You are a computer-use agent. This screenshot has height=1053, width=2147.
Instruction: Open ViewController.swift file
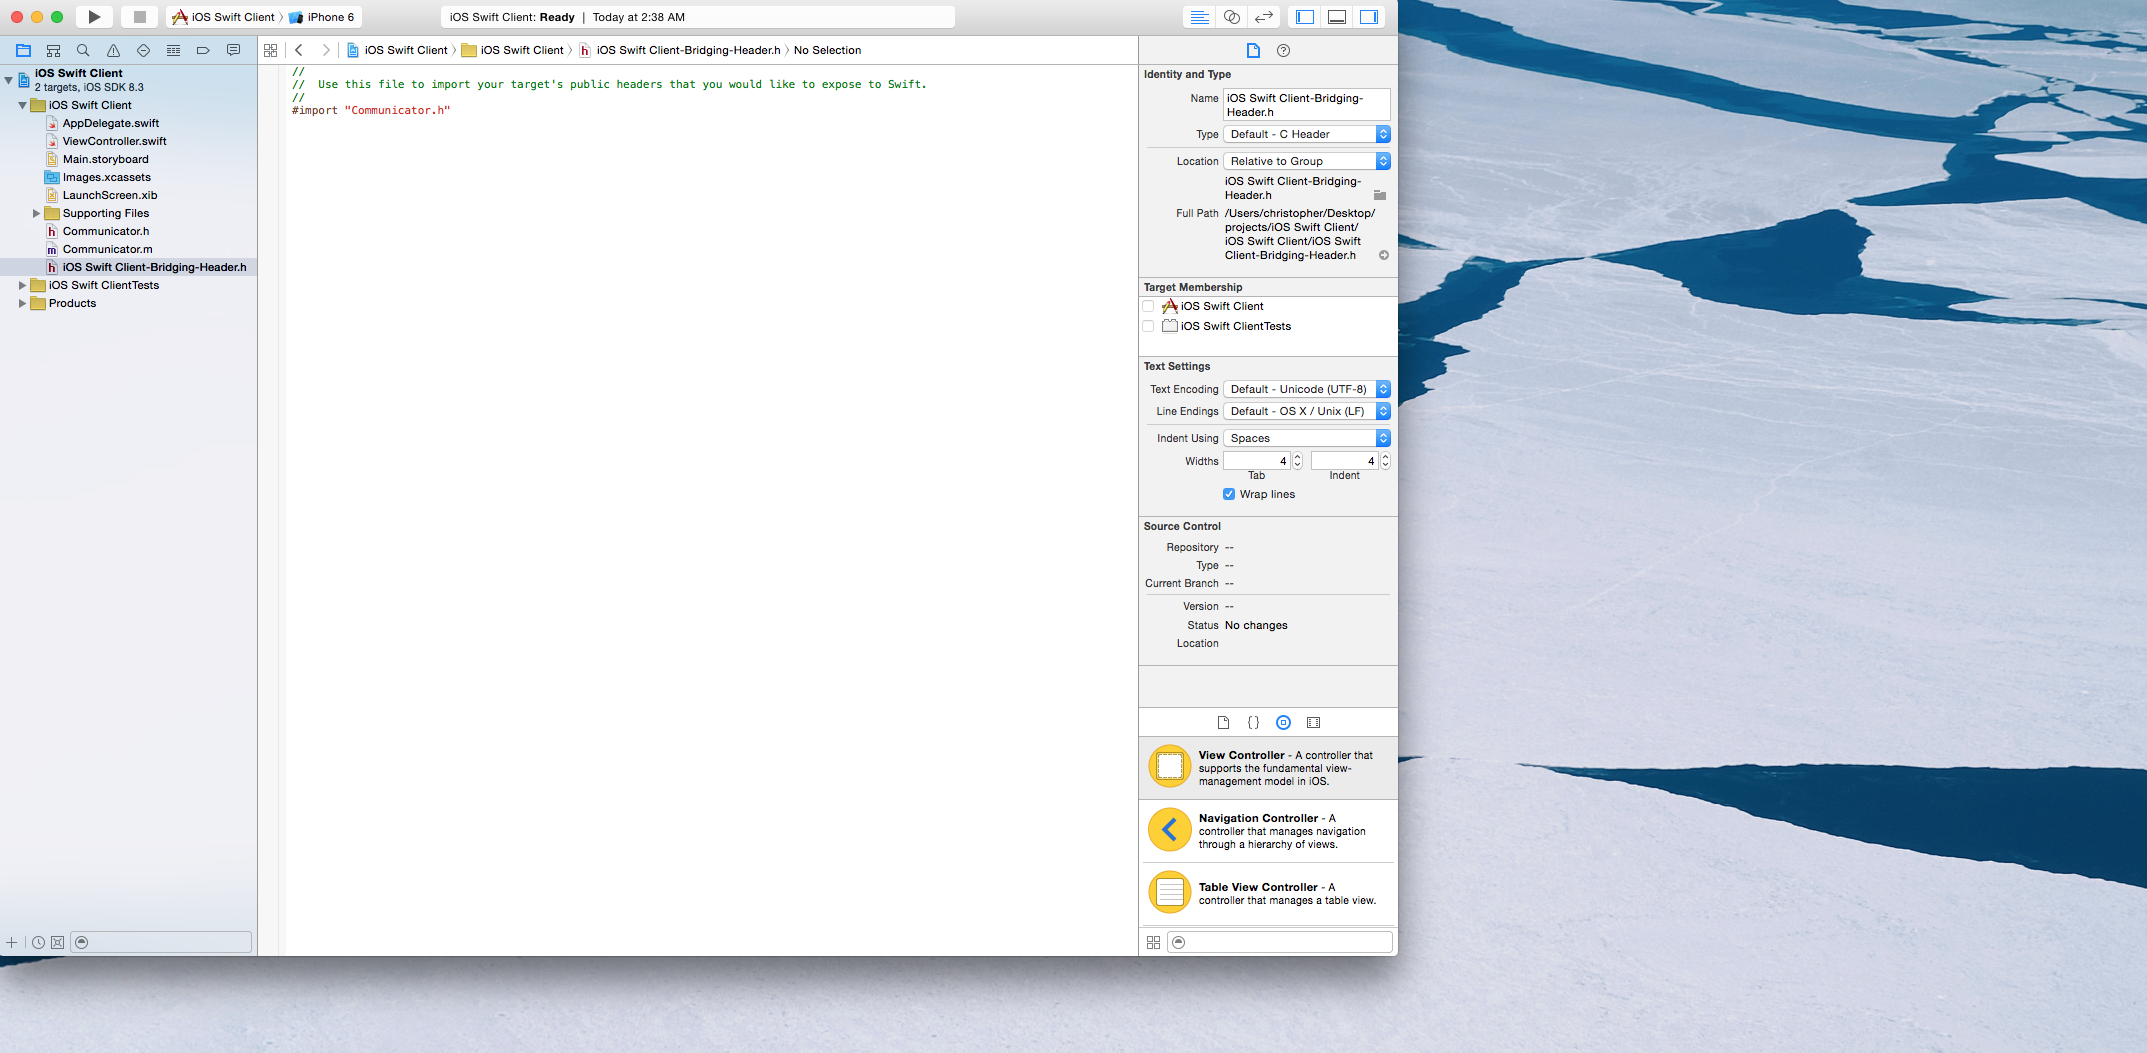coord(114,141)
